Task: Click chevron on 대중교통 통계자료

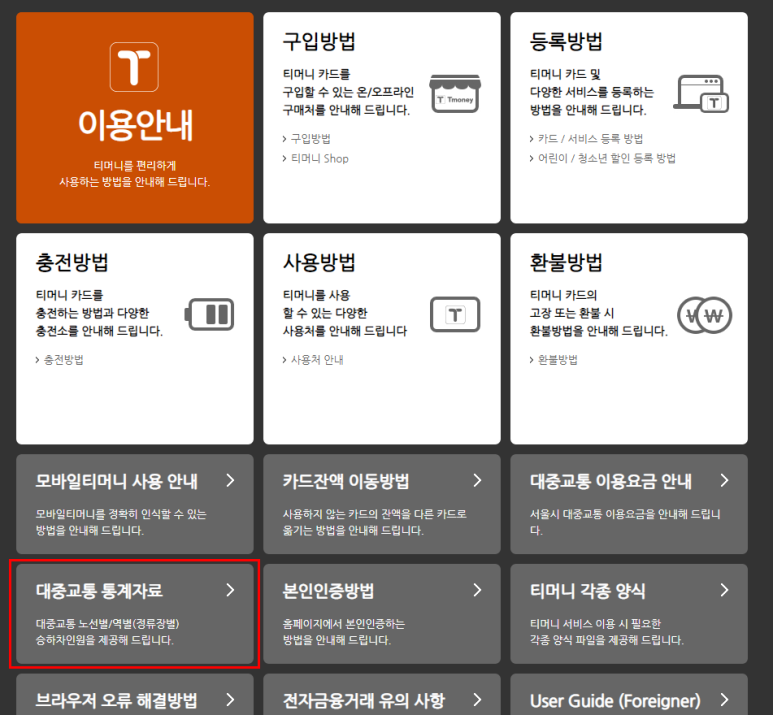Action: coord(230,590)
